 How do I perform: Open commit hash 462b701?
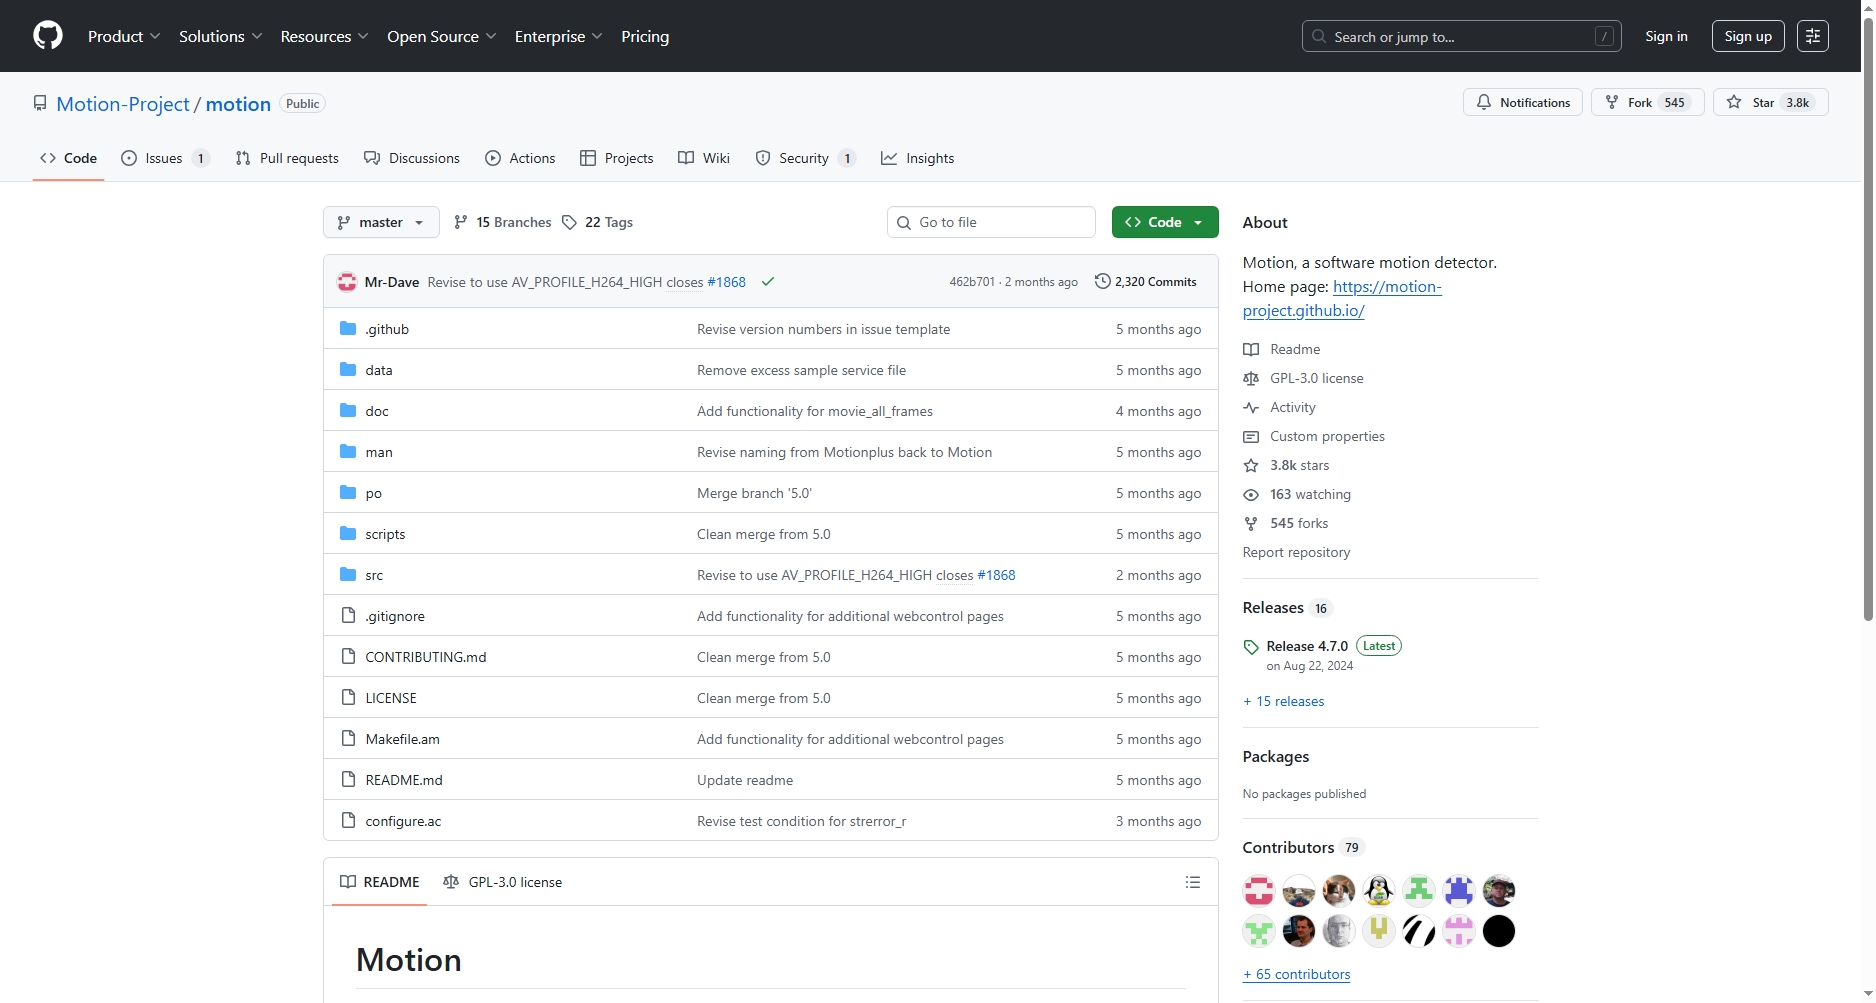tap(972, 282)
